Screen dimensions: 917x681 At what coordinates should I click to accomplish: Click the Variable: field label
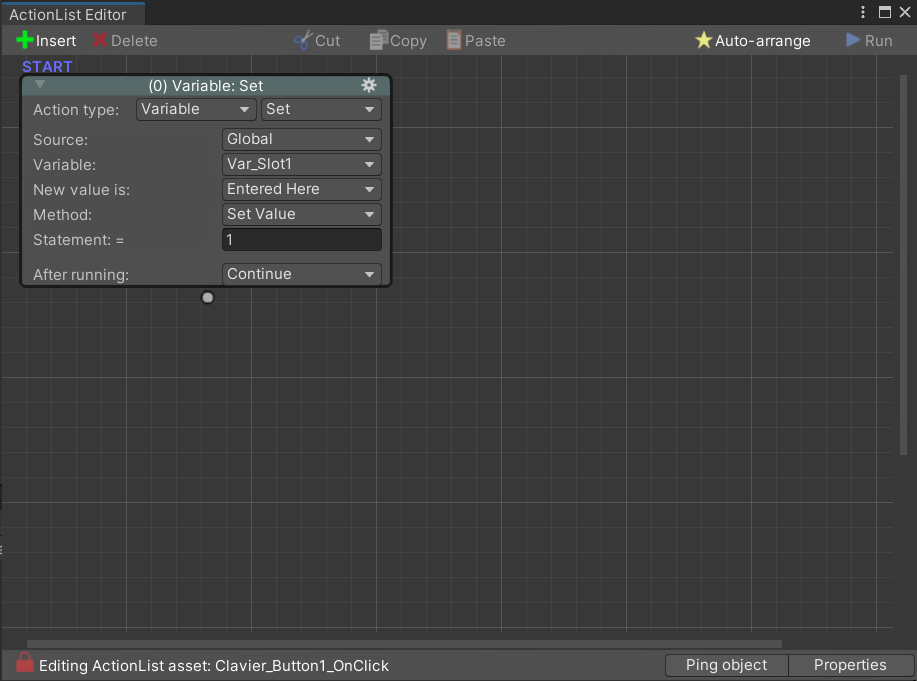coord(64,165)
